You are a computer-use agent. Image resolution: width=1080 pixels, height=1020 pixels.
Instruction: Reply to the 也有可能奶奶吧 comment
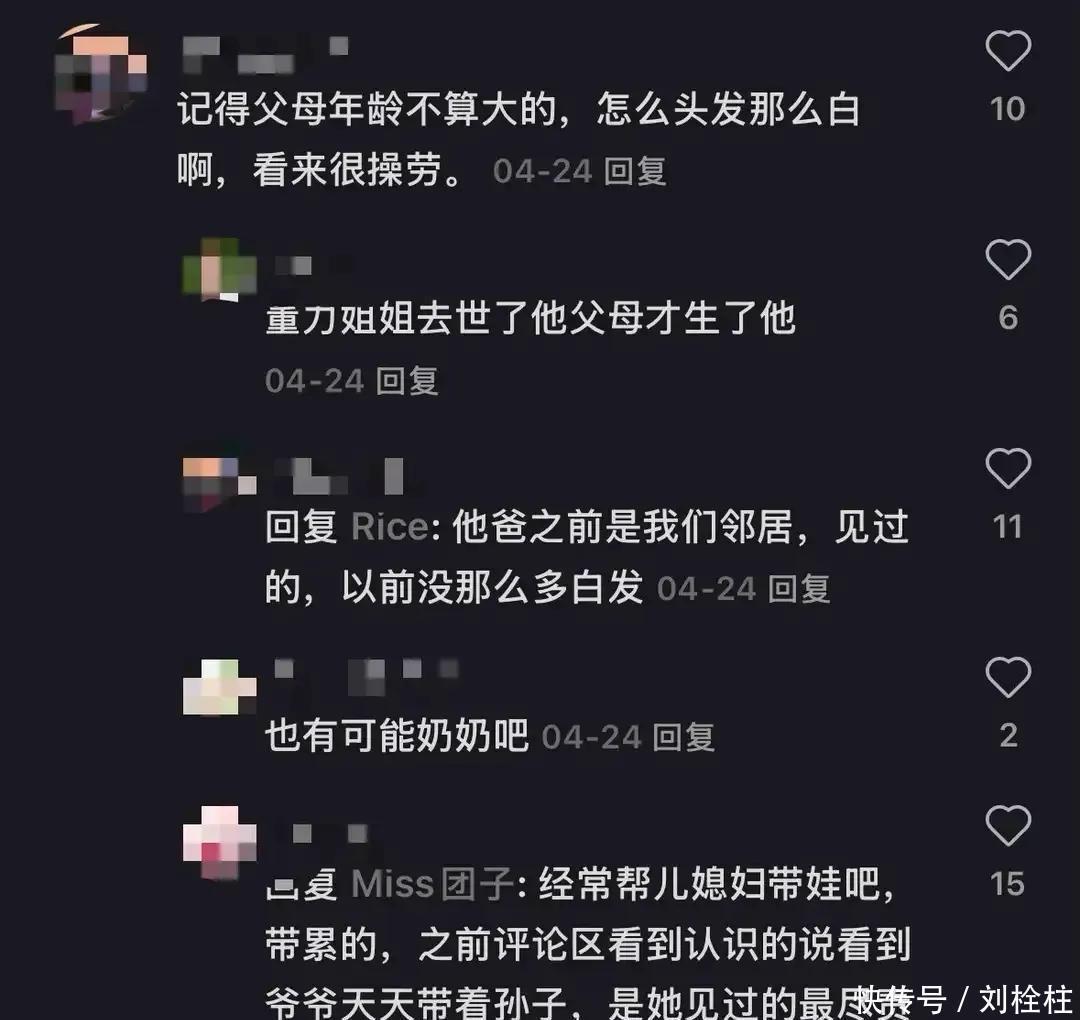[x=683, y=738]
